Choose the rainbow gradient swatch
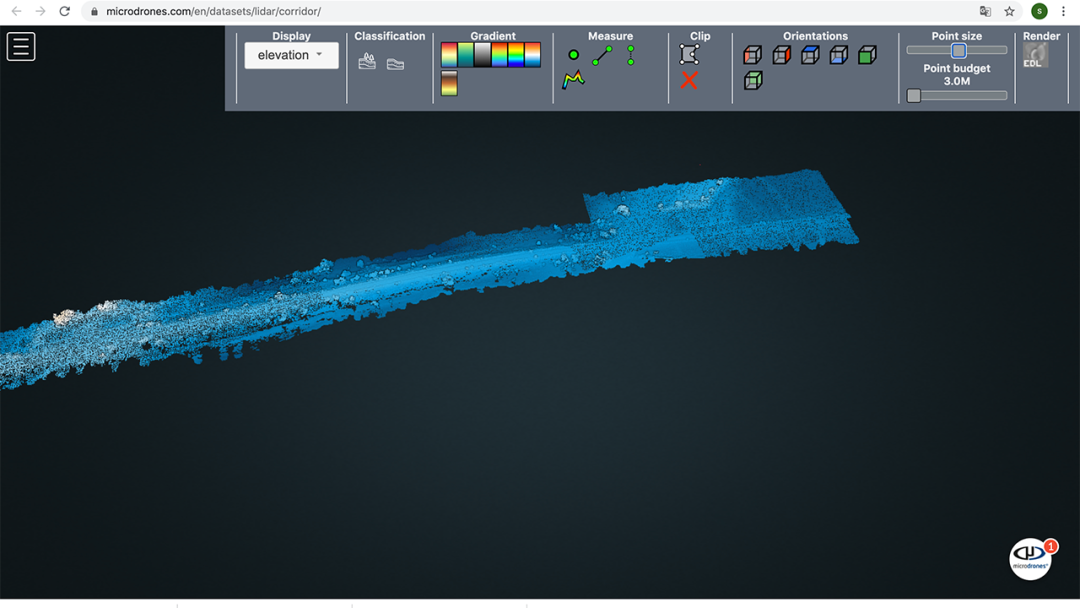This screenshot has height=608, width=1080. pyautogui.click(x=499, y=55)
